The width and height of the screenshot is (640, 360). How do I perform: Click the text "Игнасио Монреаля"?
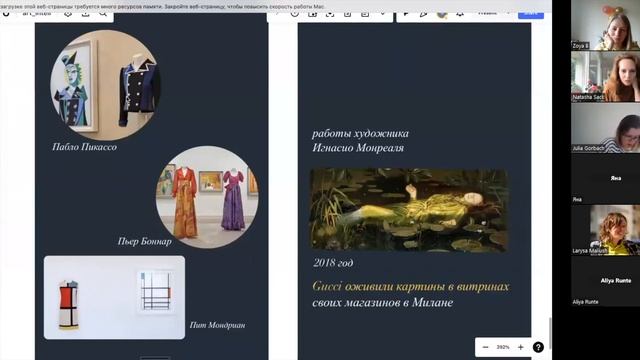click(358, 148)
